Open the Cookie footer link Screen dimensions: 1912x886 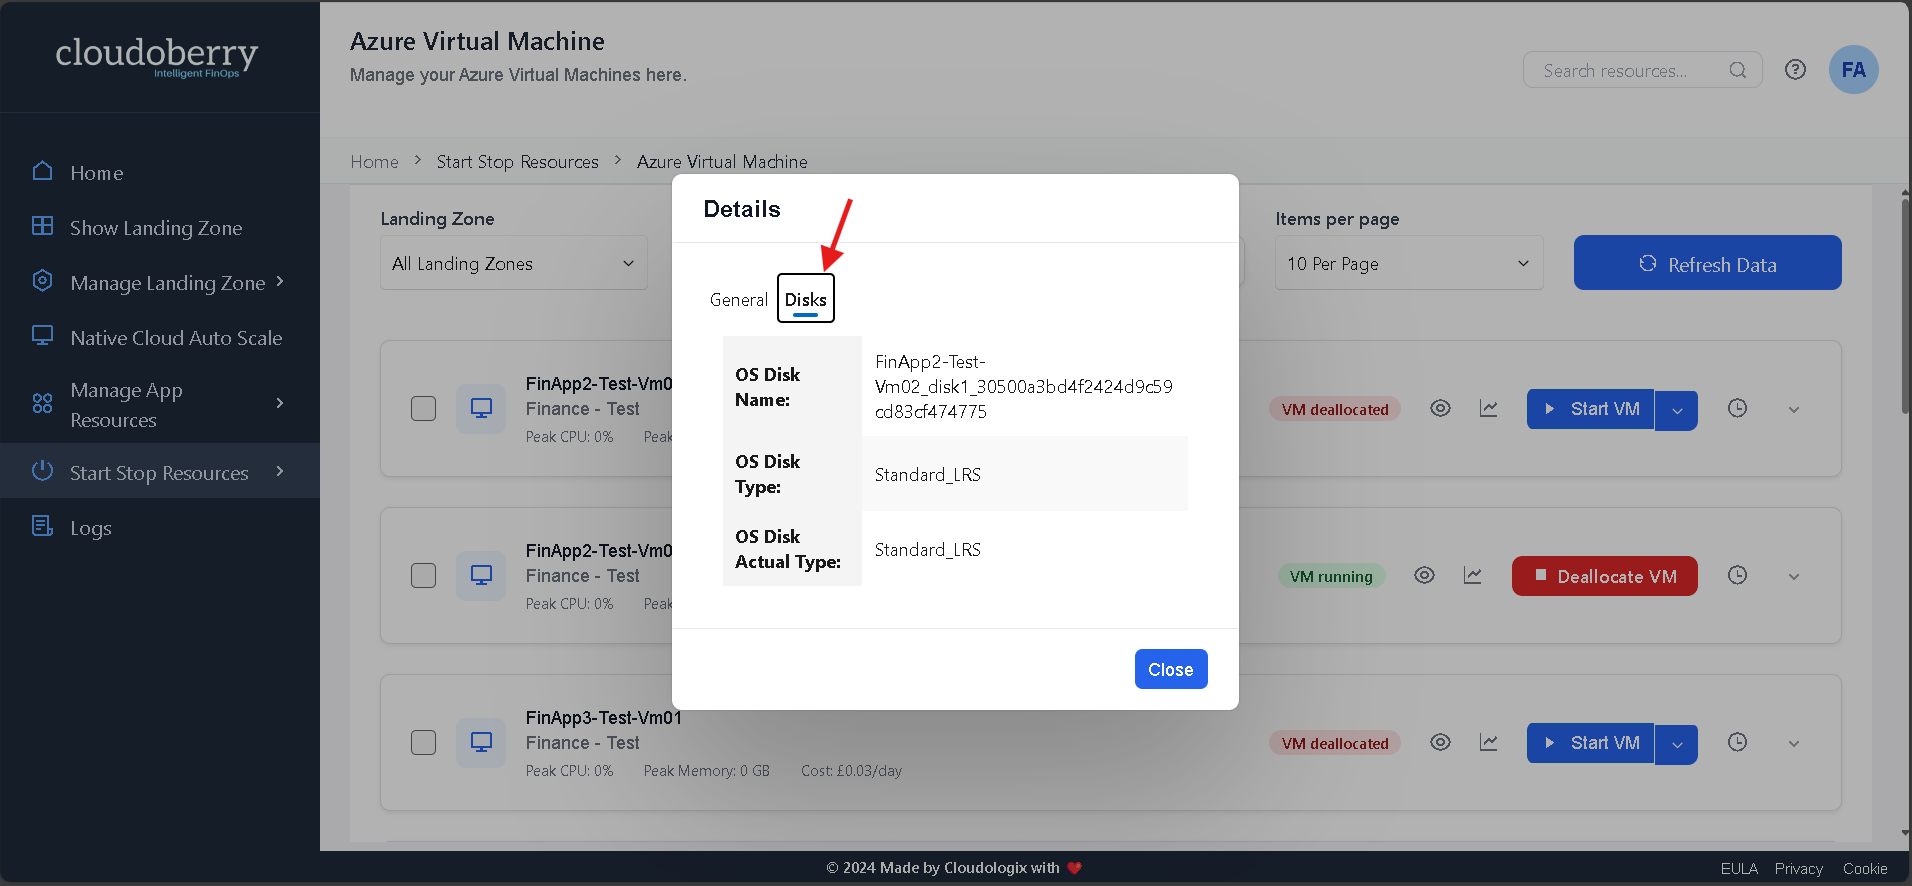click(1865, 868)
